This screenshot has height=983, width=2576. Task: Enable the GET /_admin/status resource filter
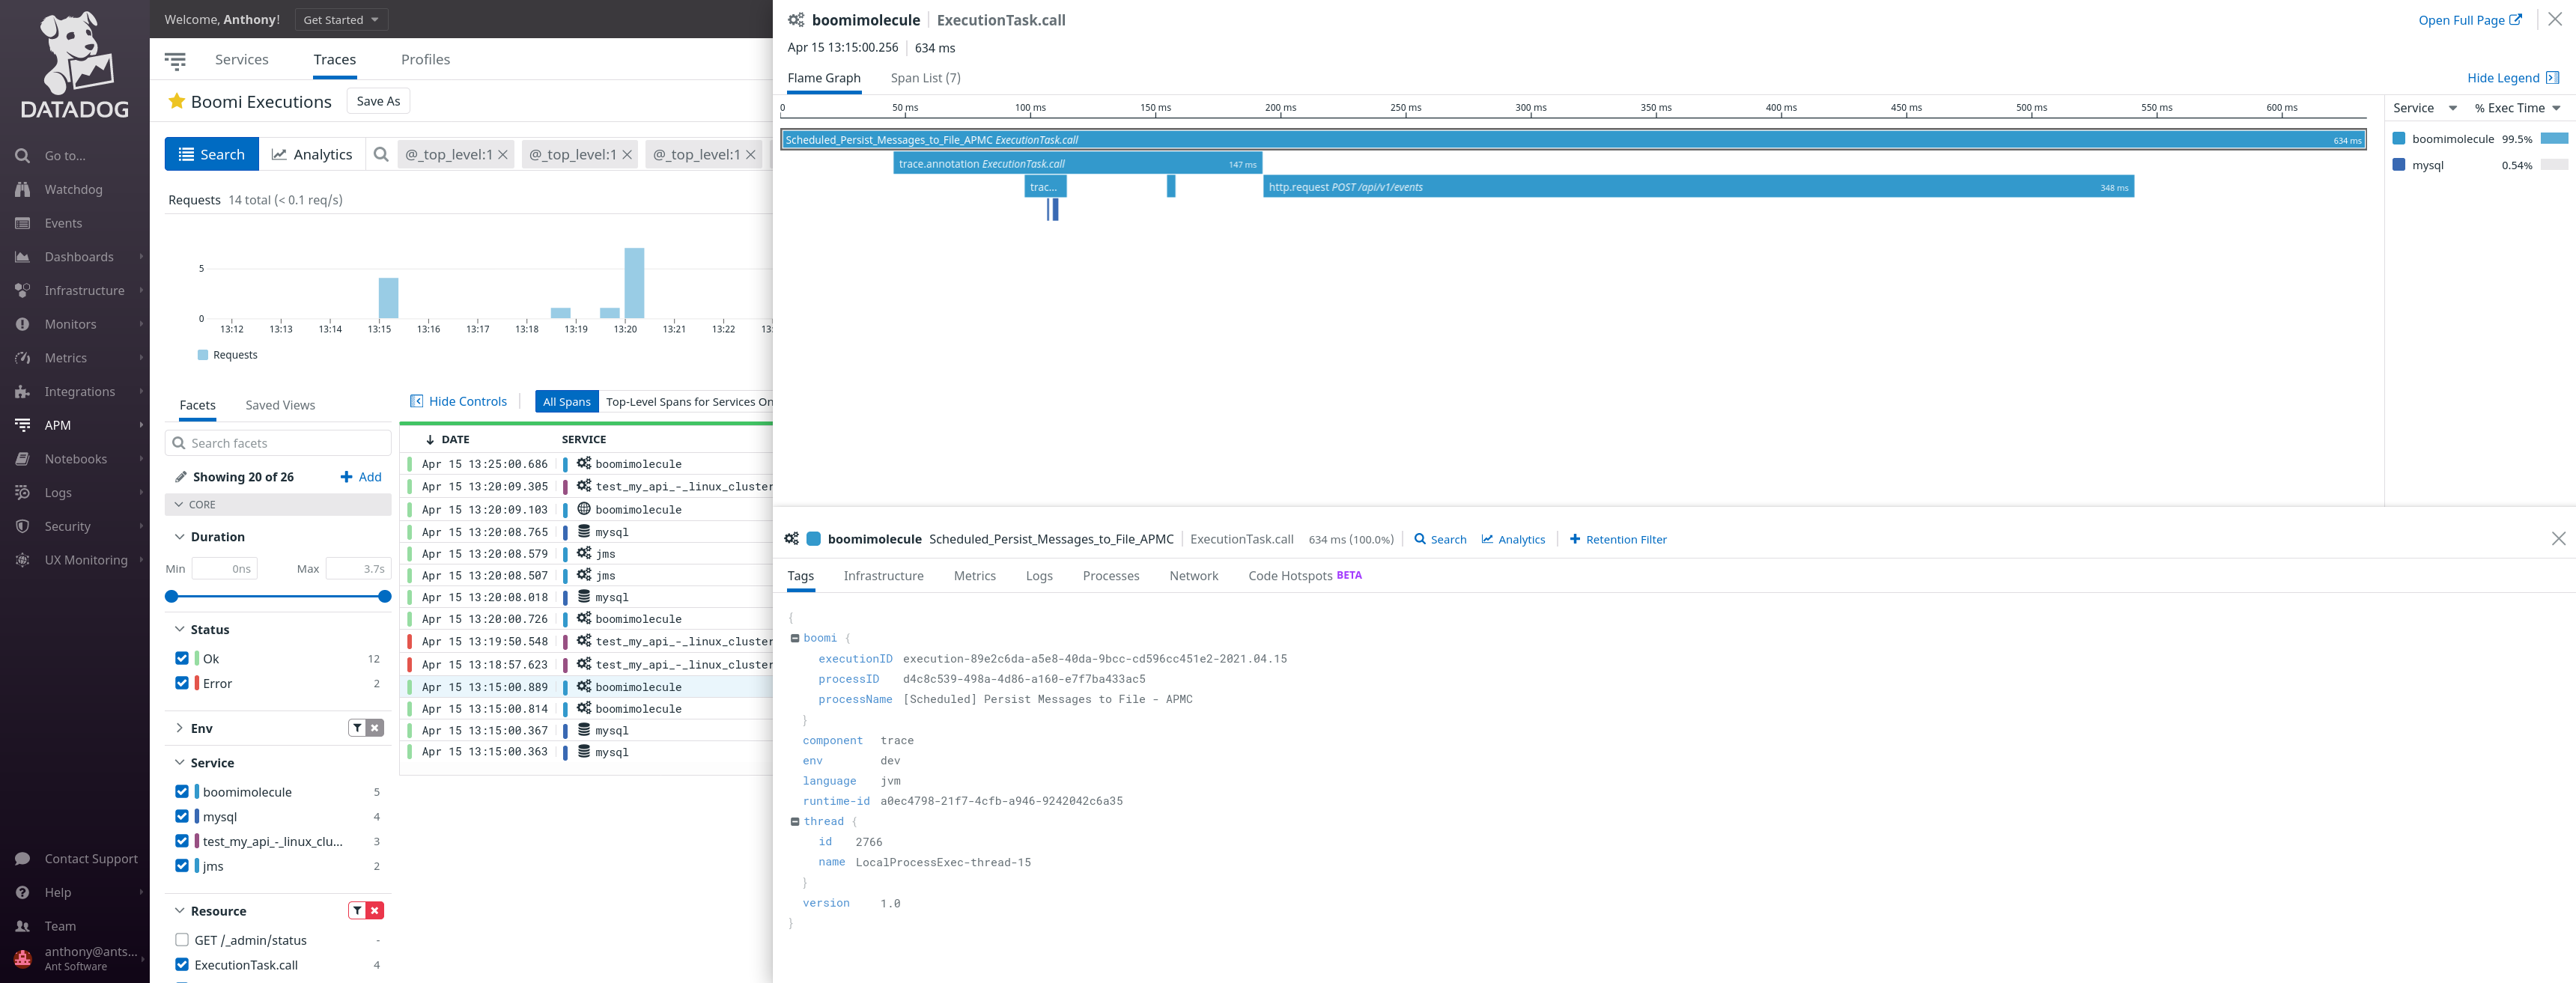coord(182,939)
